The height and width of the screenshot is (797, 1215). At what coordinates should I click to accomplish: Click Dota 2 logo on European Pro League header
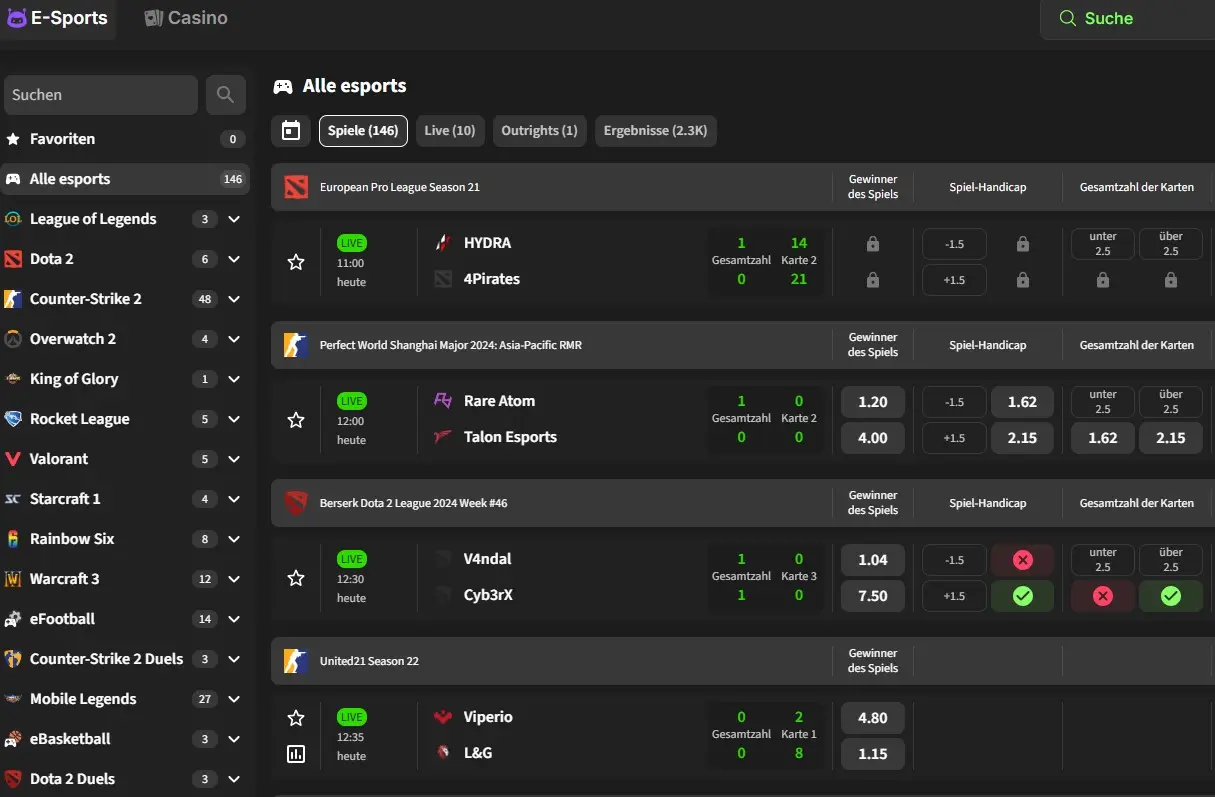coord(296,187)
